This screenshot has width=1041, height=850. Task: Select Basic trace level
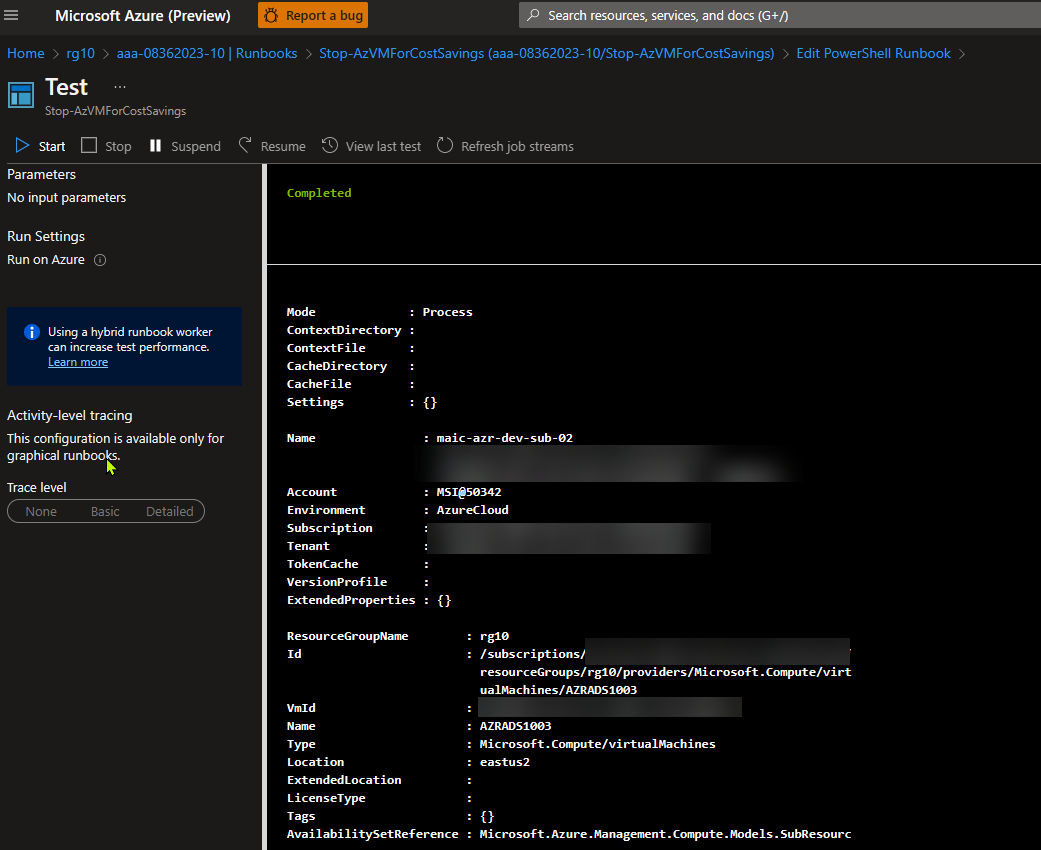[x=105, y=511]
